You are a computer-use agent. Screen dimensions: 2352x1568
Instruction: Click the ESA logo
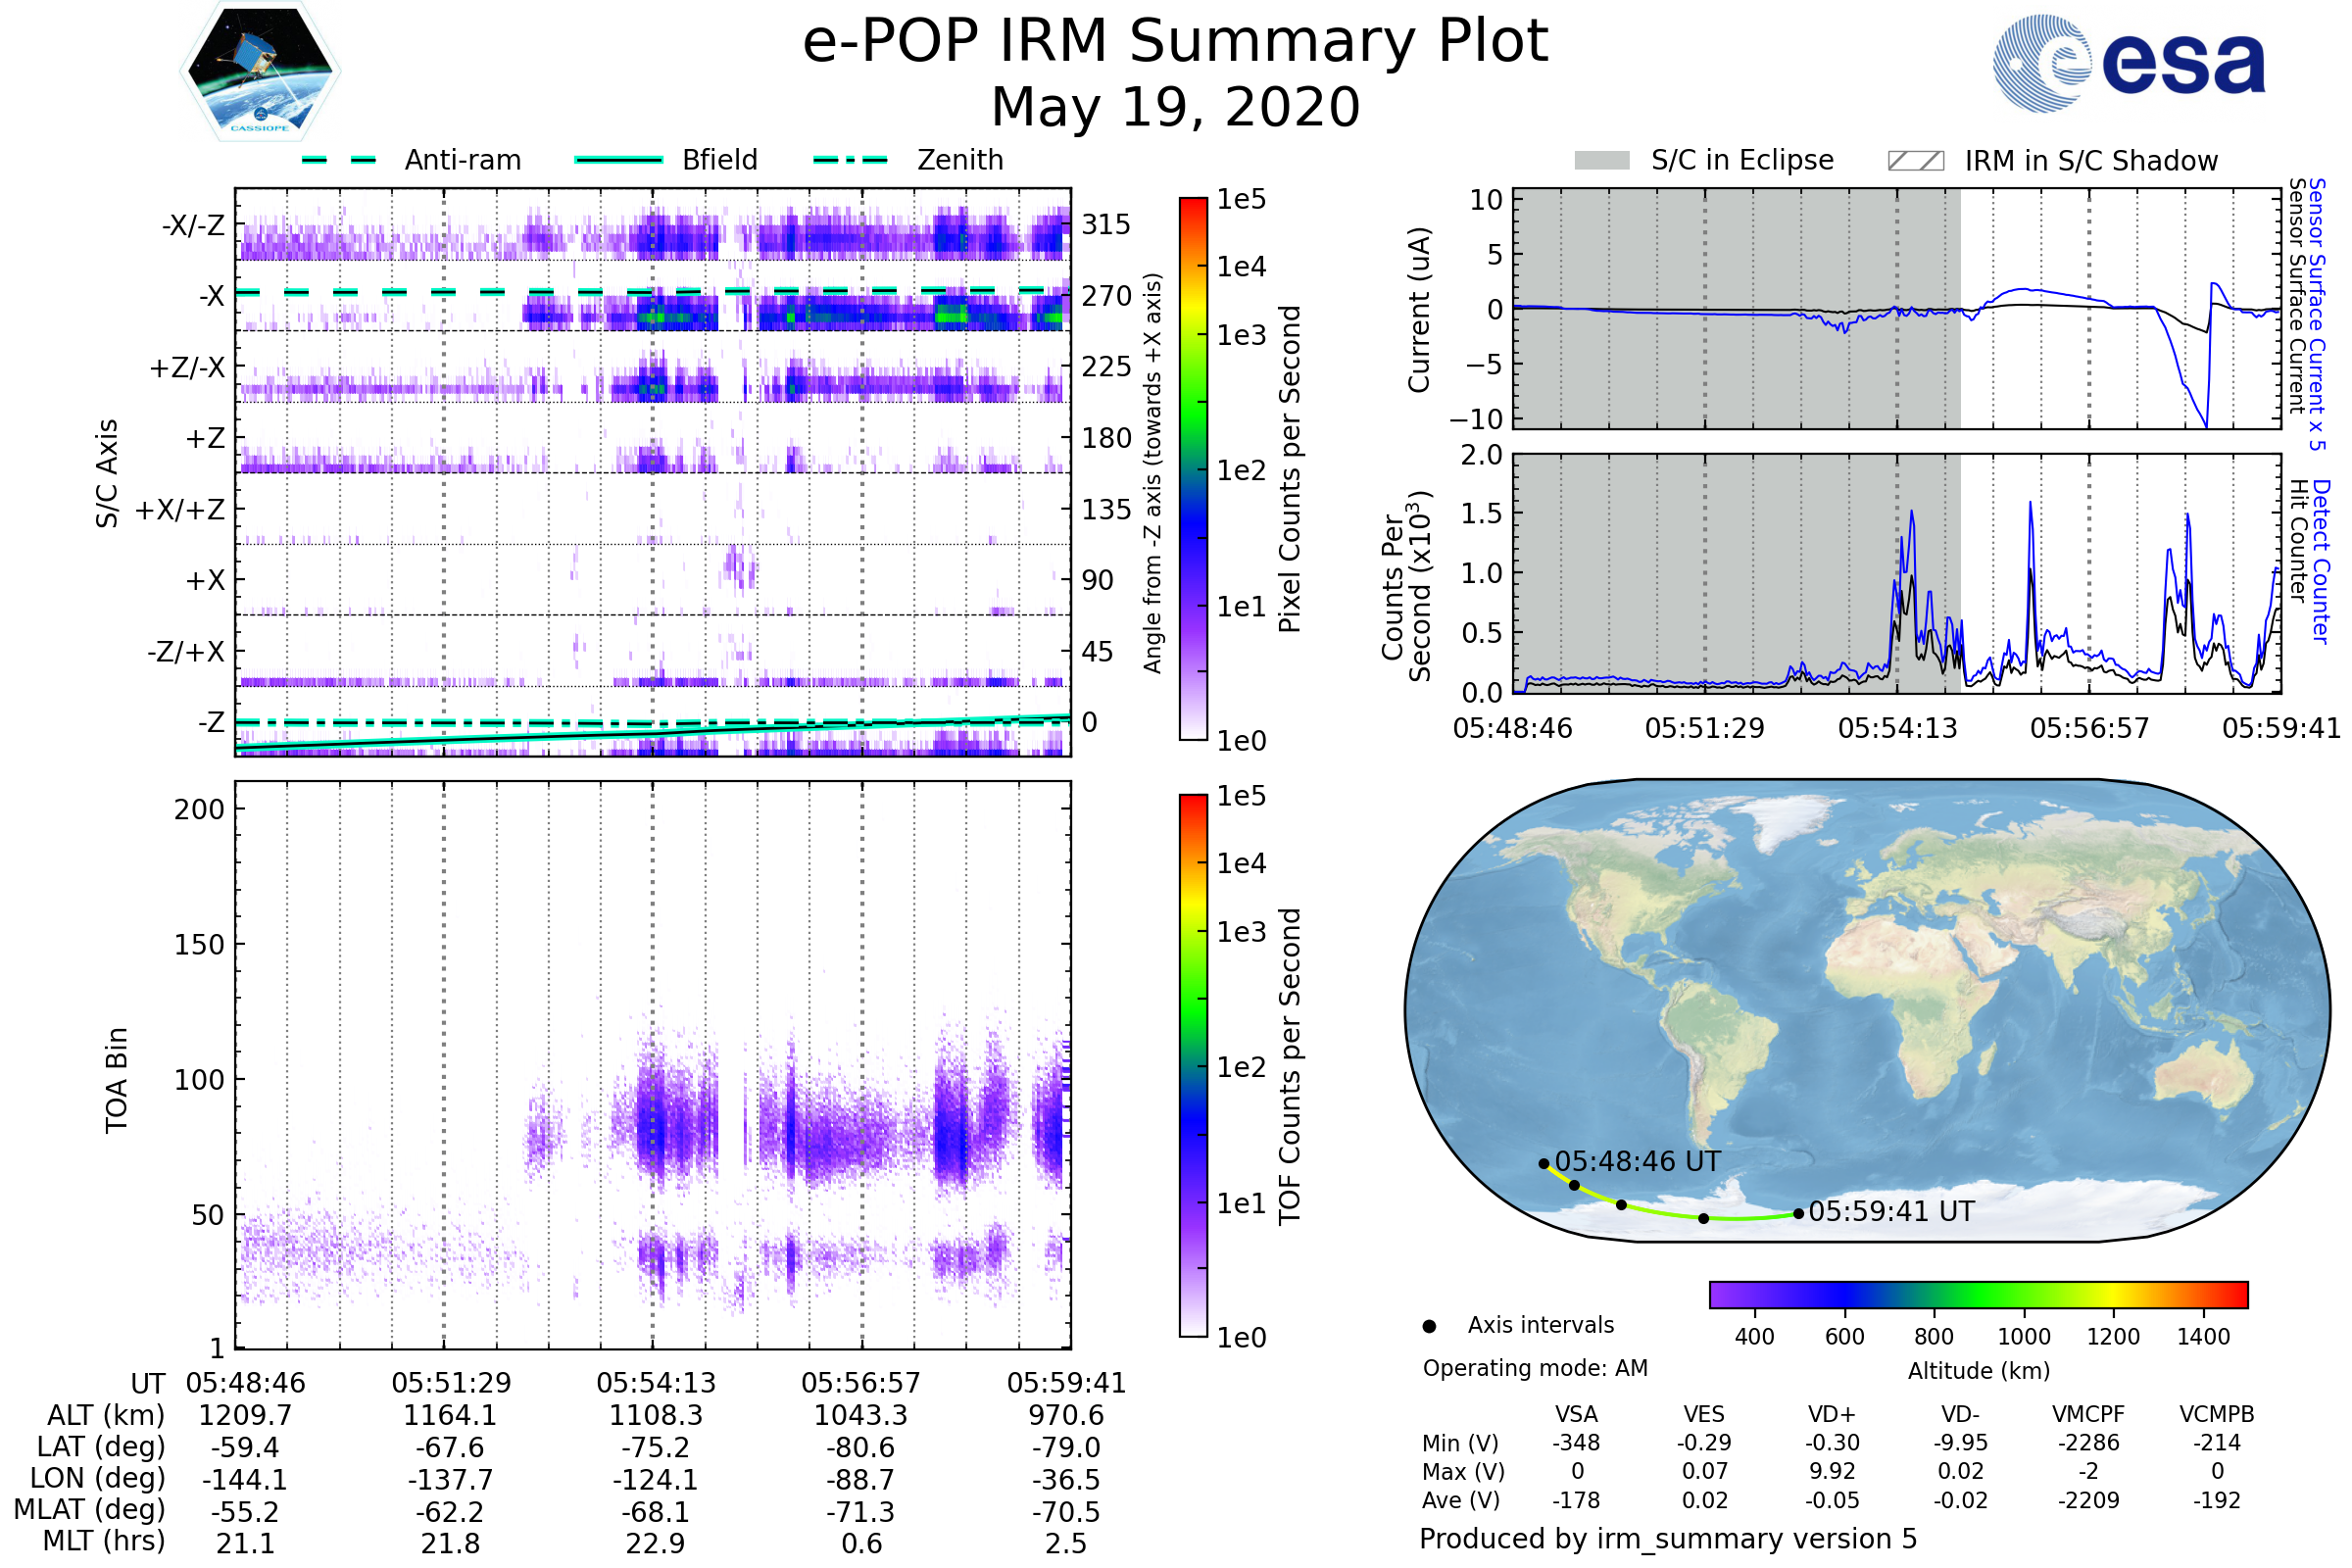2130,64
